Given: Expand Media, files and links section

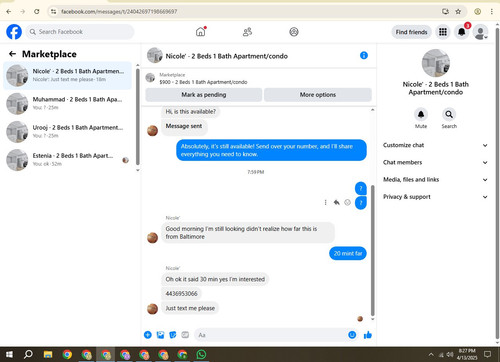Looking at the screenshot, I should (x=435, y=180).
